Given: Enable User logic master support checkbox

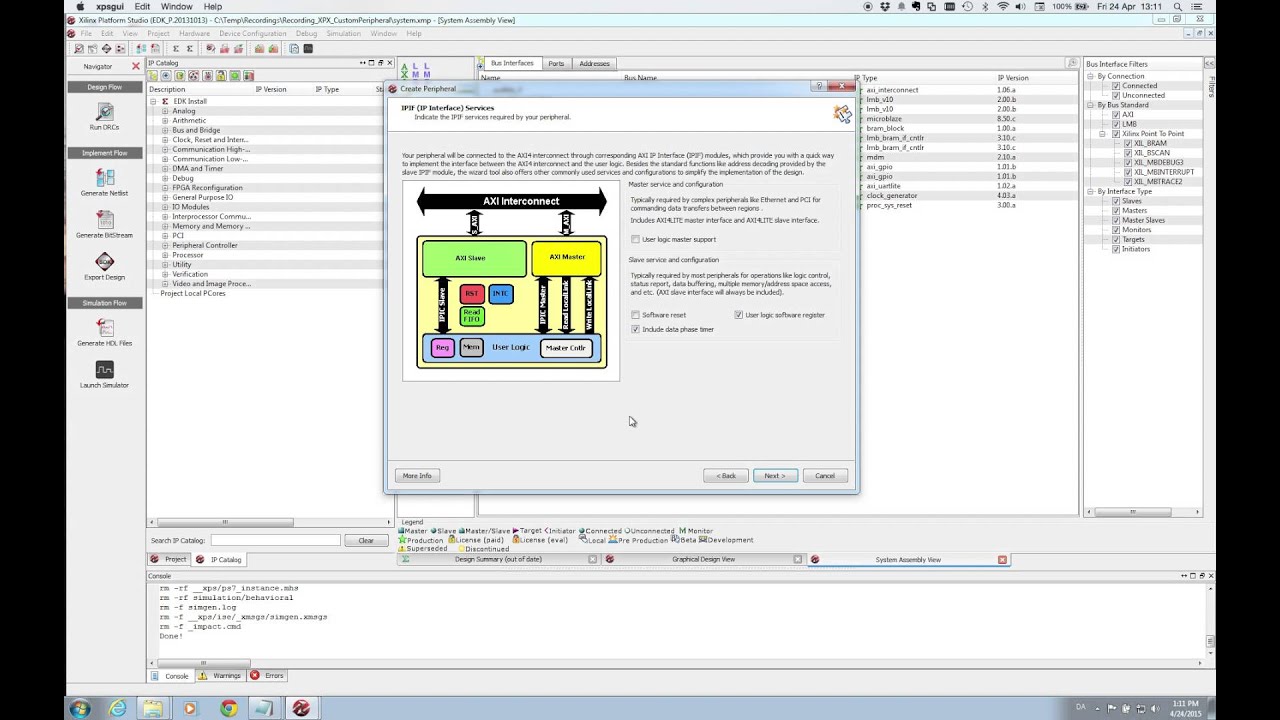Looking at the screenshot, I should click(x=635, y=239).
